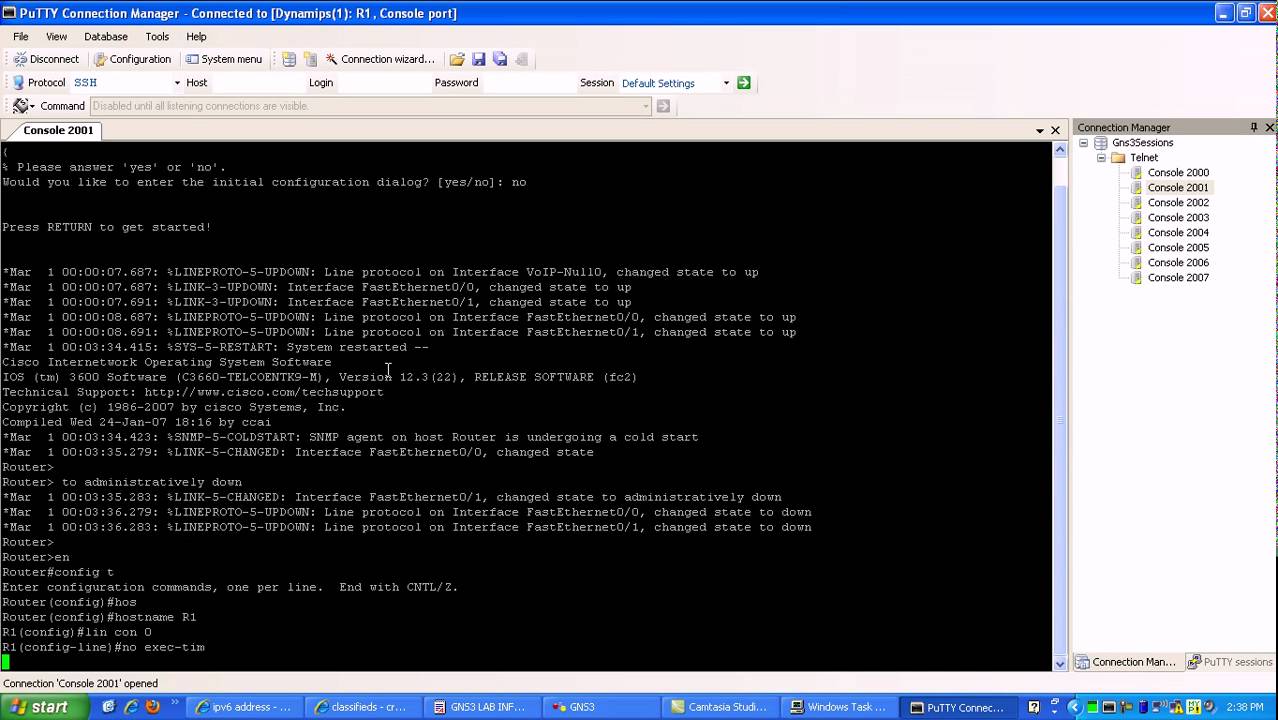1278x720 pixels.
Task: Click the disabled Command combo box
Action: [x=370, y=106]
